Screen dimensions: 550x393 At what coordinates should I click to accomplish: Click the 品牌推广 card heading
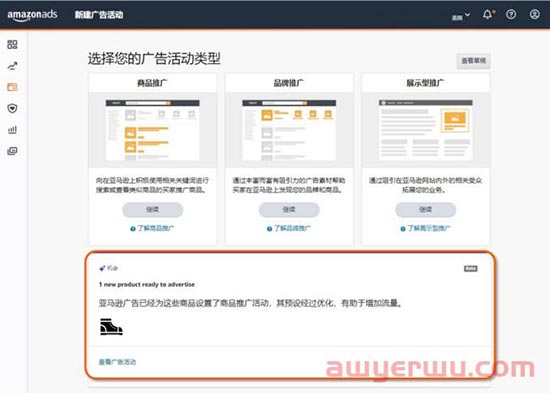(x=289, y=83)
